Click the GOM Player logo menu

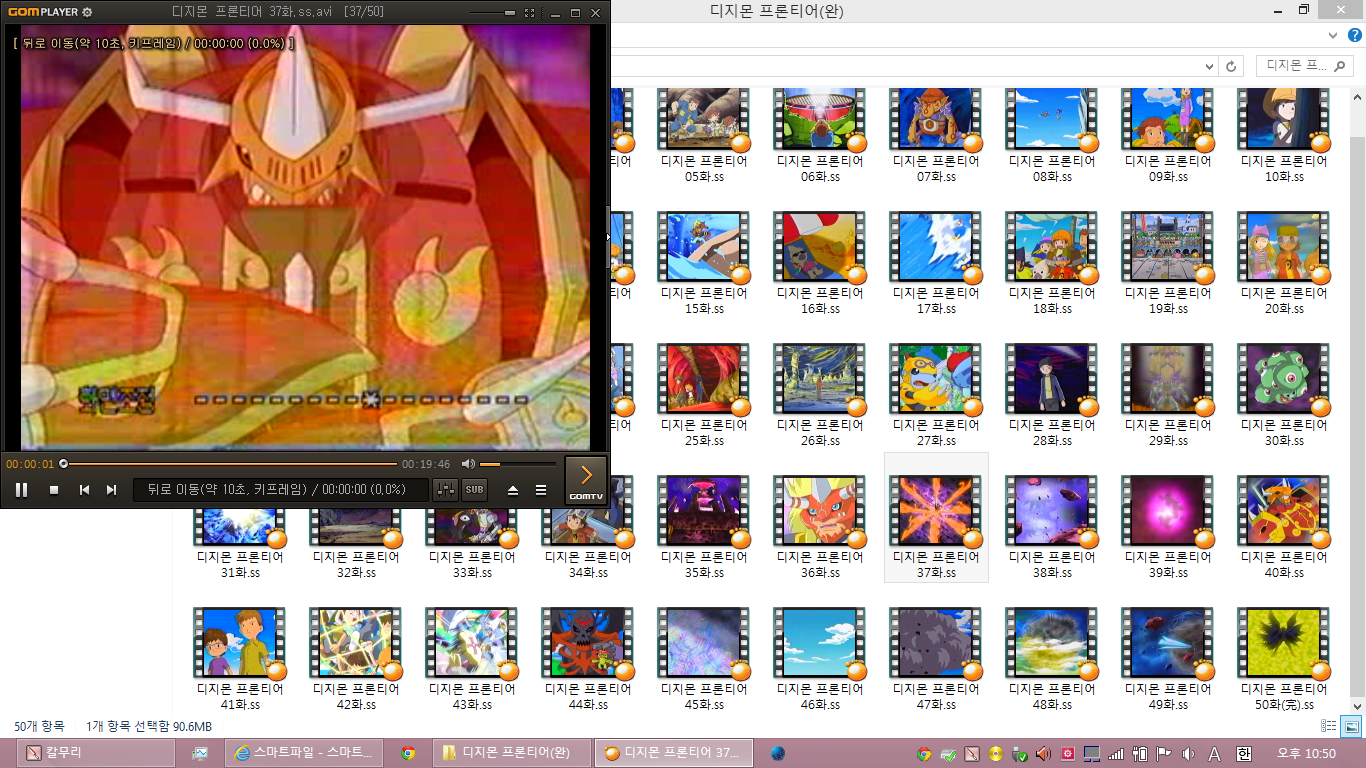coord(41,12)
